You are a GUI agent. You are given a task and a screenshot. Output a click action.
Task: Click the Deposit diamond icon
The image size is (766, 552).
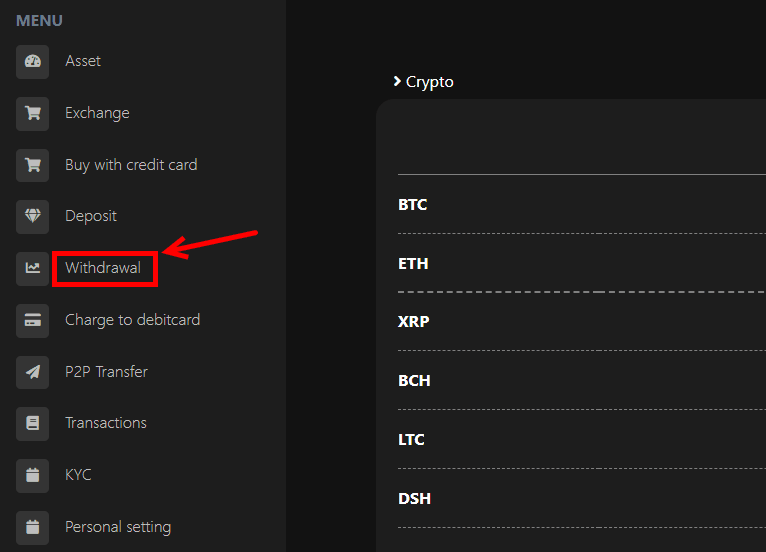pyautogui.click(x=33, y=216)
